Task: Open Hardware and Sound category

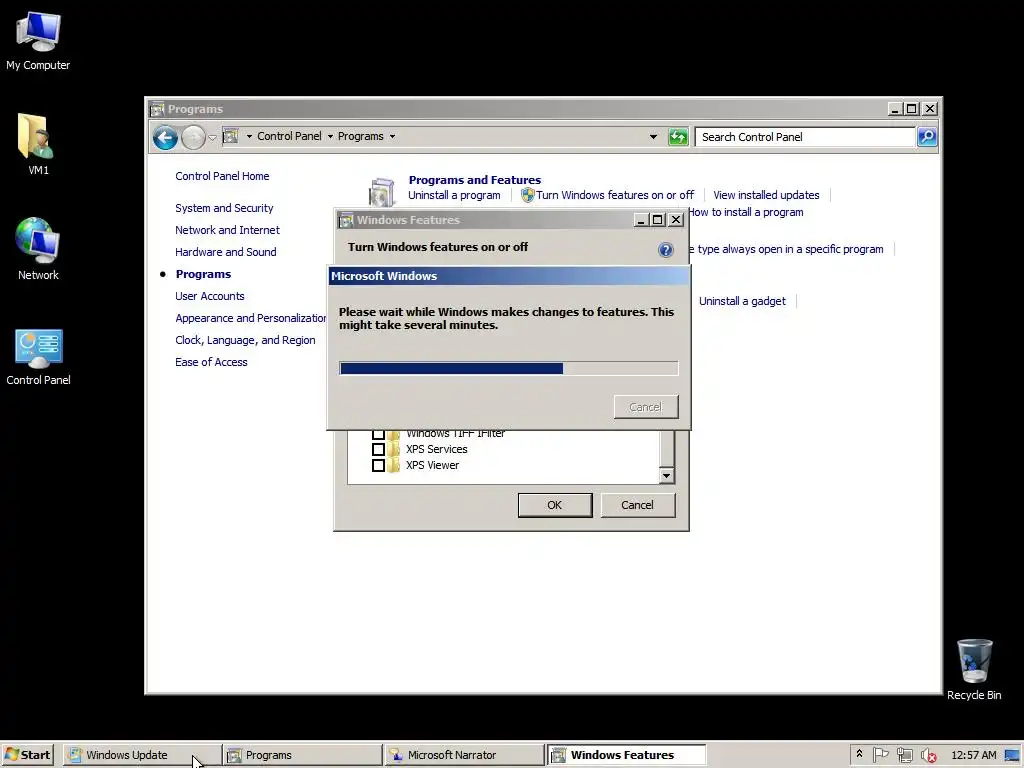Action: pyautogui.click(x=225, y=252)
